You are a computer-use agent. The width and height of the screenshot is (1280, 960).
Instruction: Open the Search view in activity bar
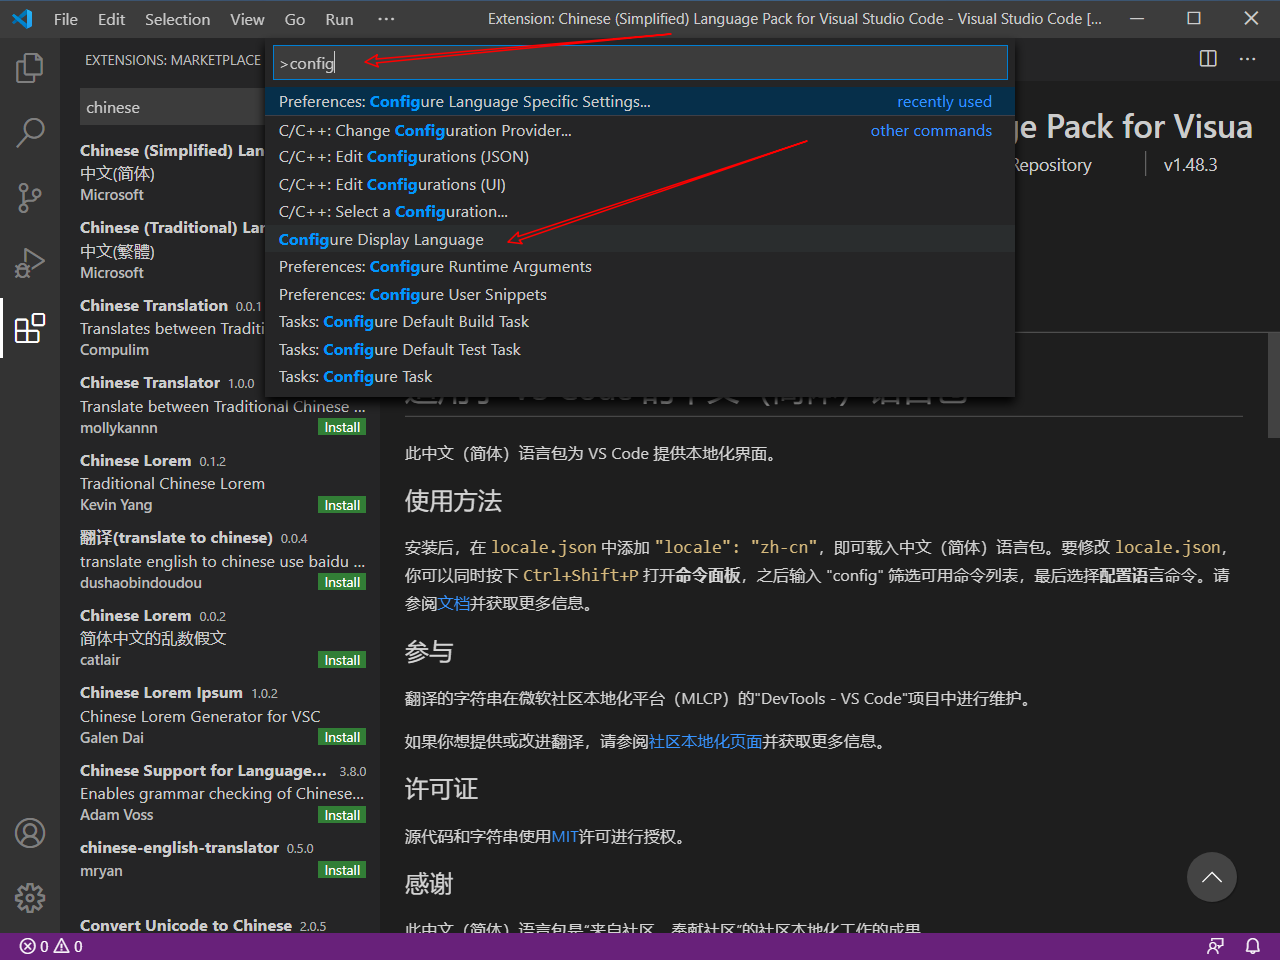(30, 132)
